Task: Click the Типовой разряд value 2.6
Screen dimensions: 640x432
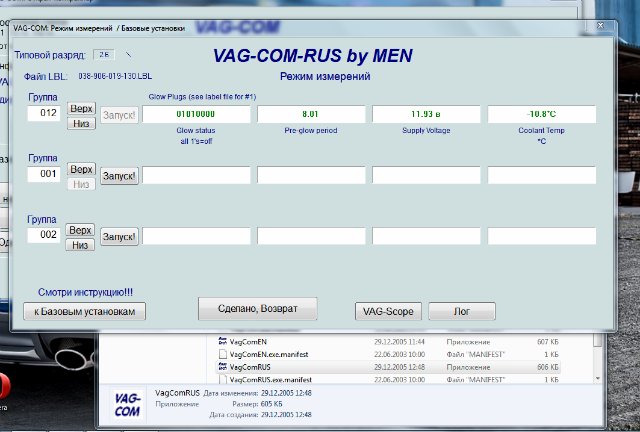Action: coord(104,55)
